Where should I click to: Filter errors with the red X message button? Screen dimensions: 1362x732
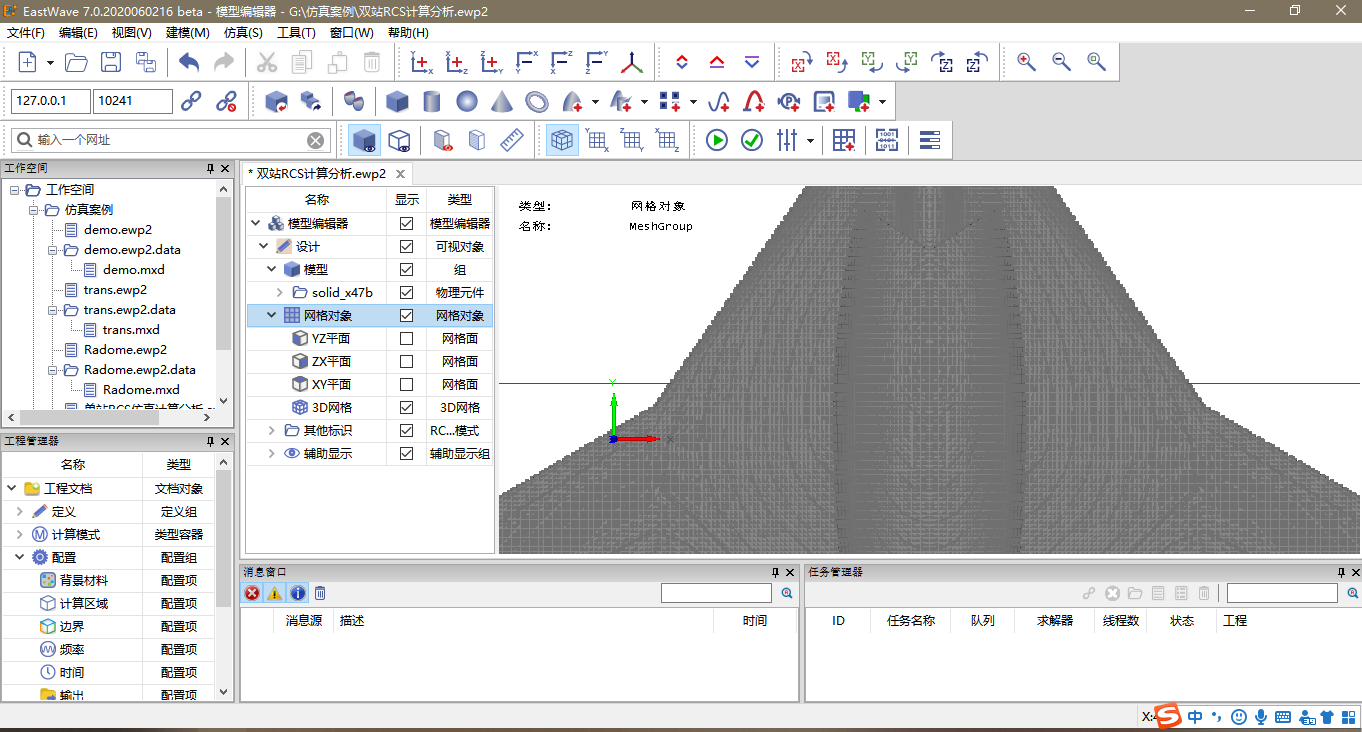pos(252,593)
